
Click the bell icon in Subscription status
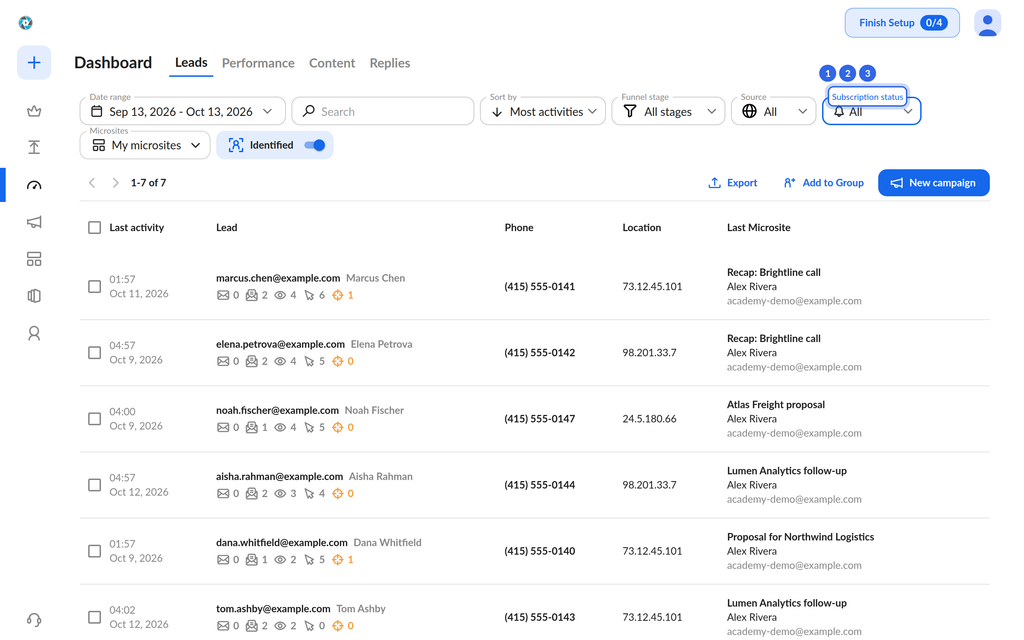click(839, 112)
